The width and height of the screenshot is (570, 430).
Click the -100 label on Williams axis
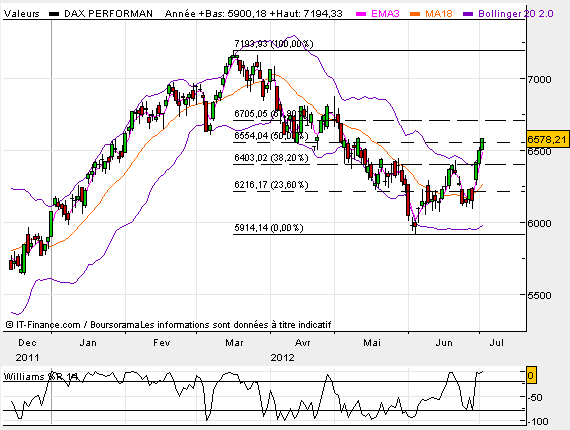click(537, 422)
